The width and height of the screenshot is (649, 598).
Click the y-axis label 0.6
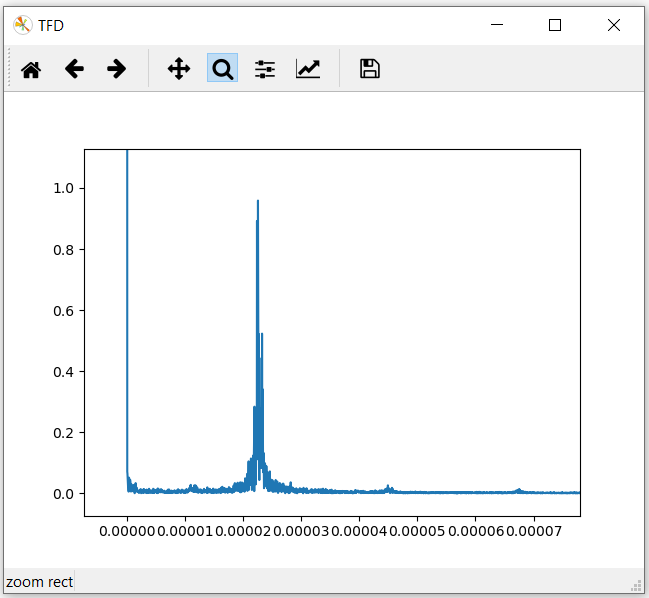pyautogui.click(x=63, y=311)
